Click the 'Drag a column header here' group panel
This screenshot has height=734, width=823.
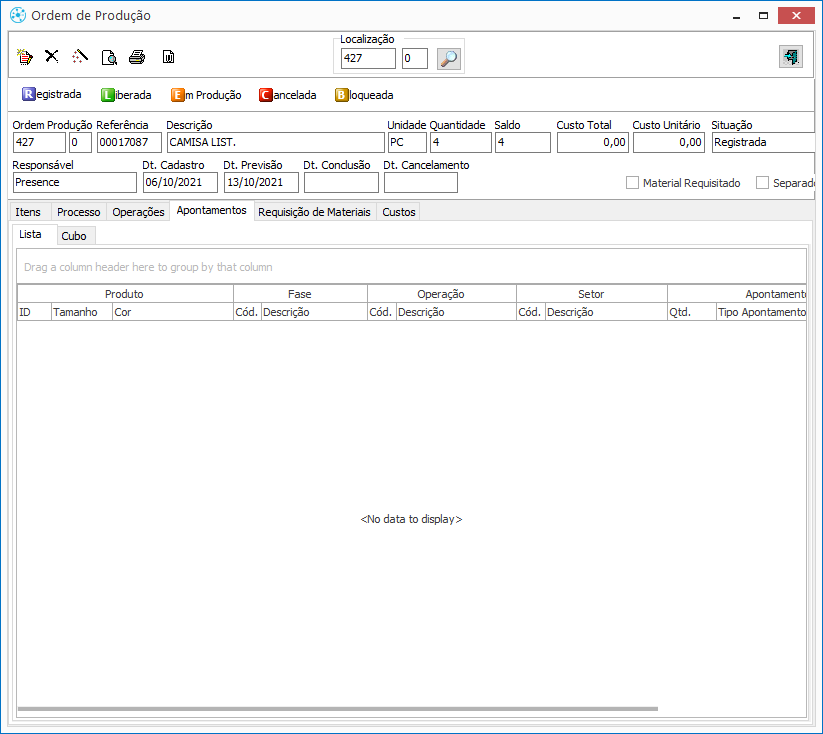tap(412, 267)
